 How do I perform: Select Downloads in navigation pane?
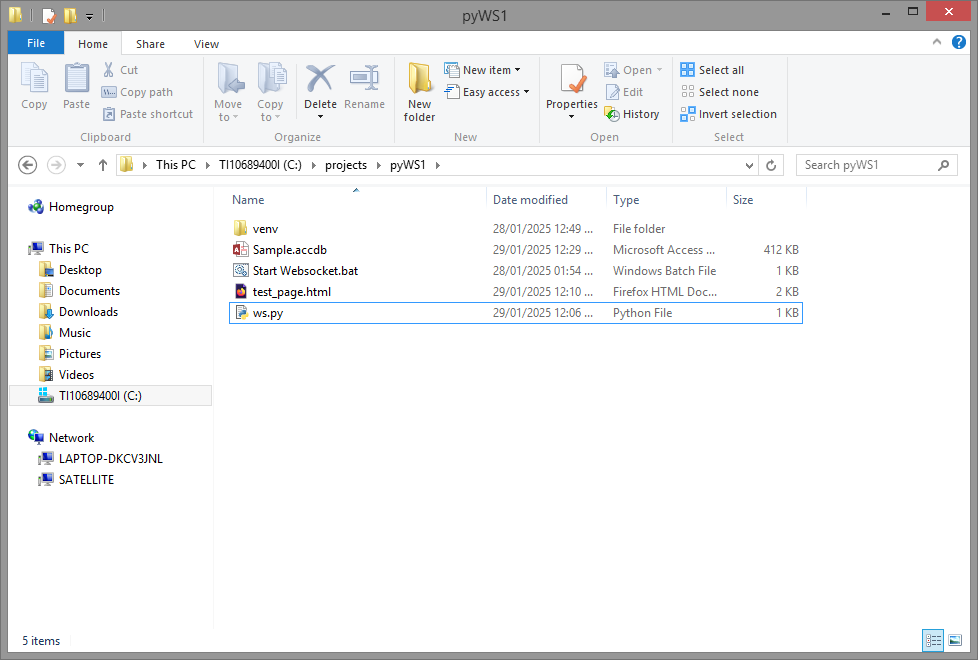tap(79, 312)
